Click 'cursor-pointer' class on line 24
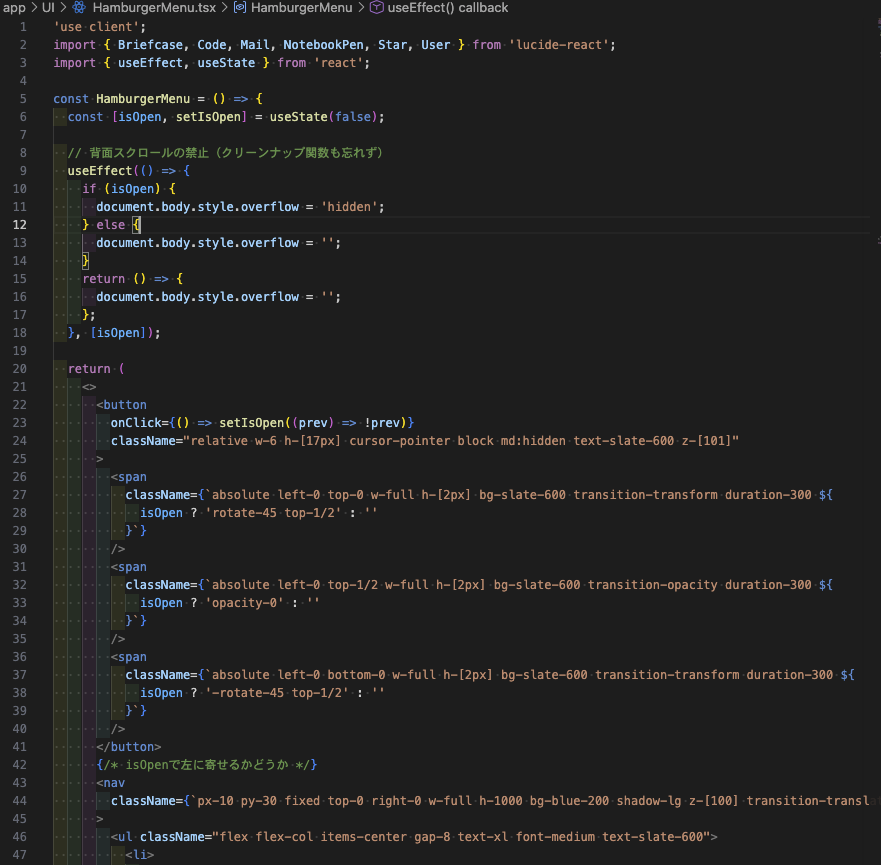 click(399, 440)
